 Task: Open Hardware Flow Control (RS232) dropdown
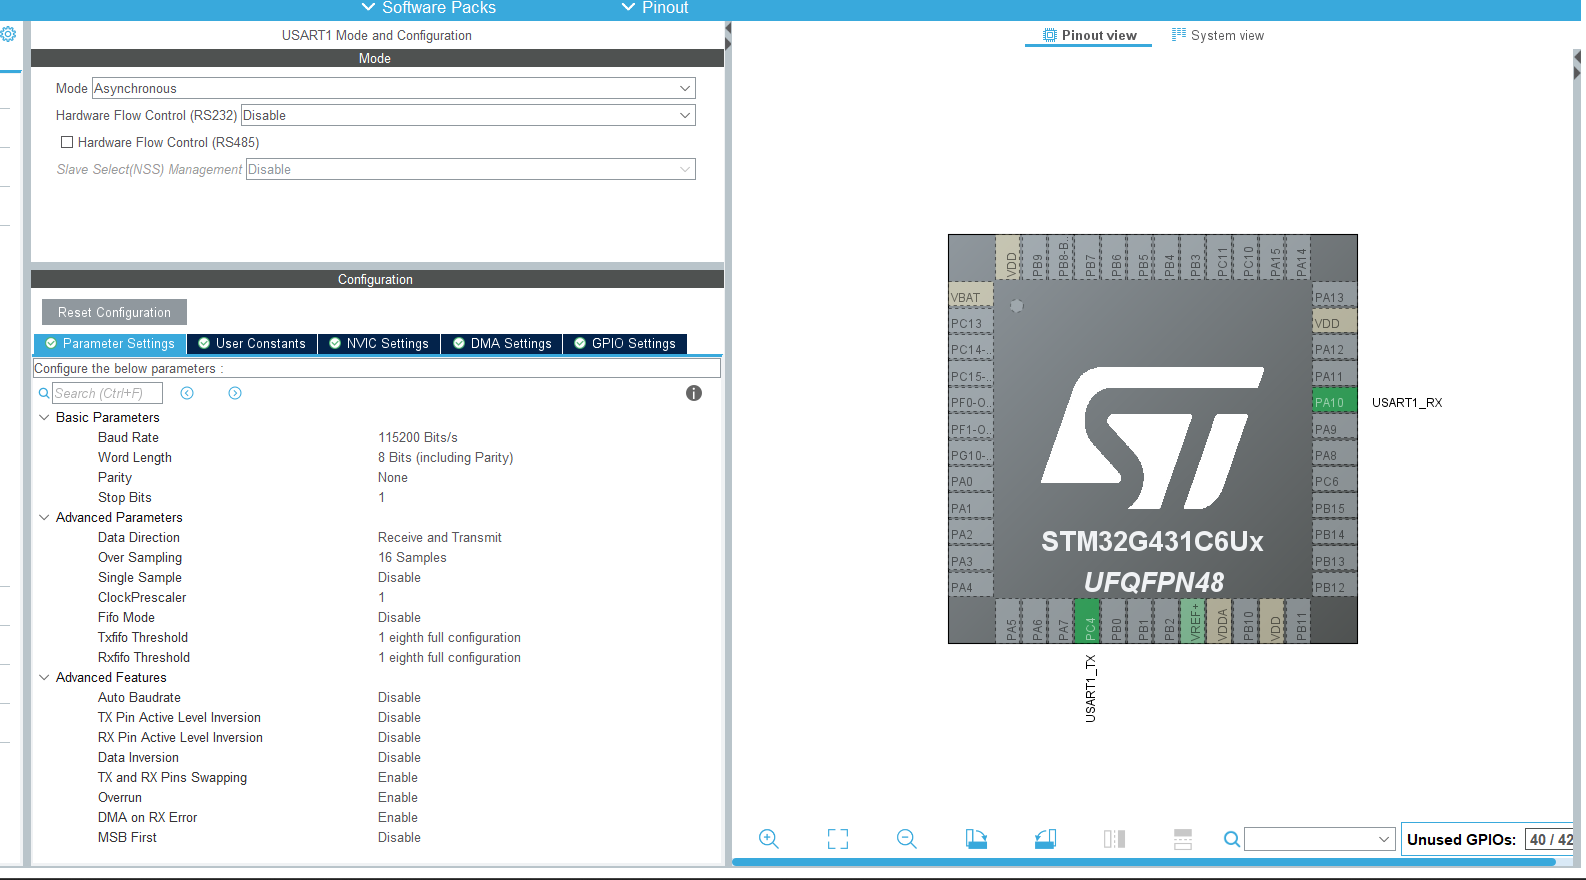point(468,115)
